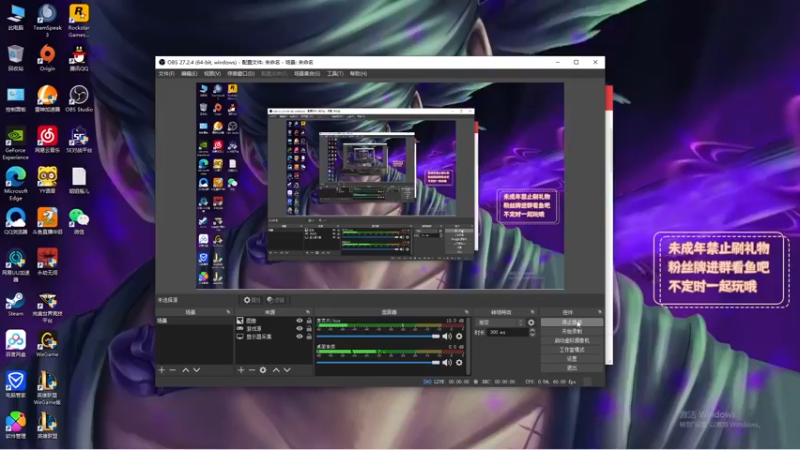Open the Origin desktop icon
This screenshot has height=450, width=800.
[x=47, y=58]
